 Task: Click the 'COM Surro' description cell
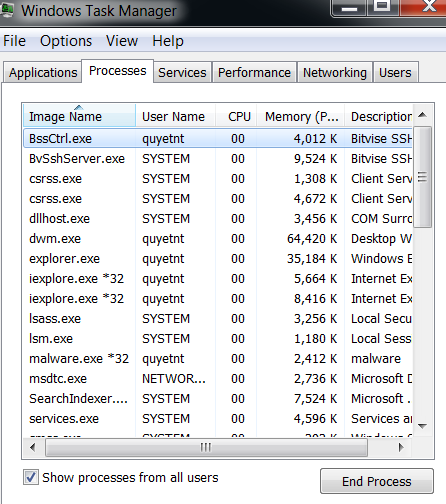(x=381, y=219)
